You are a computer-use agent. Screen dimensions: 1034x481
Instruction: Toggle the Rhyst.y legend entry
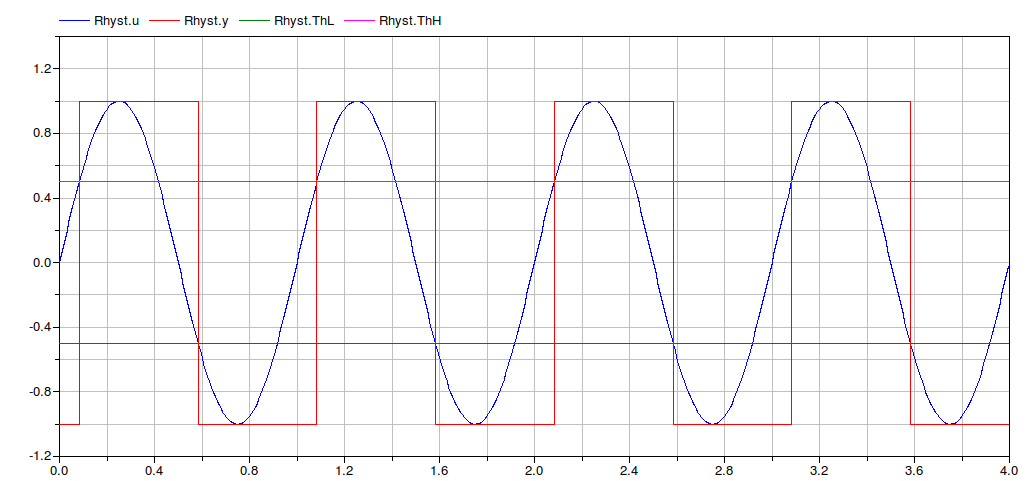tap(206, 19)
